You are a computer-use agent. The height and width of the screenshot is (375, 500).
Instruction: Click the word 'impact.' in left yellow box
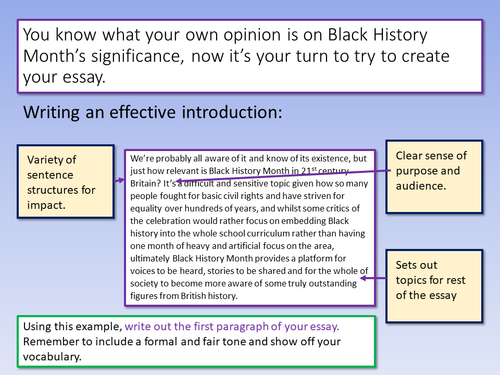[46, 205]
